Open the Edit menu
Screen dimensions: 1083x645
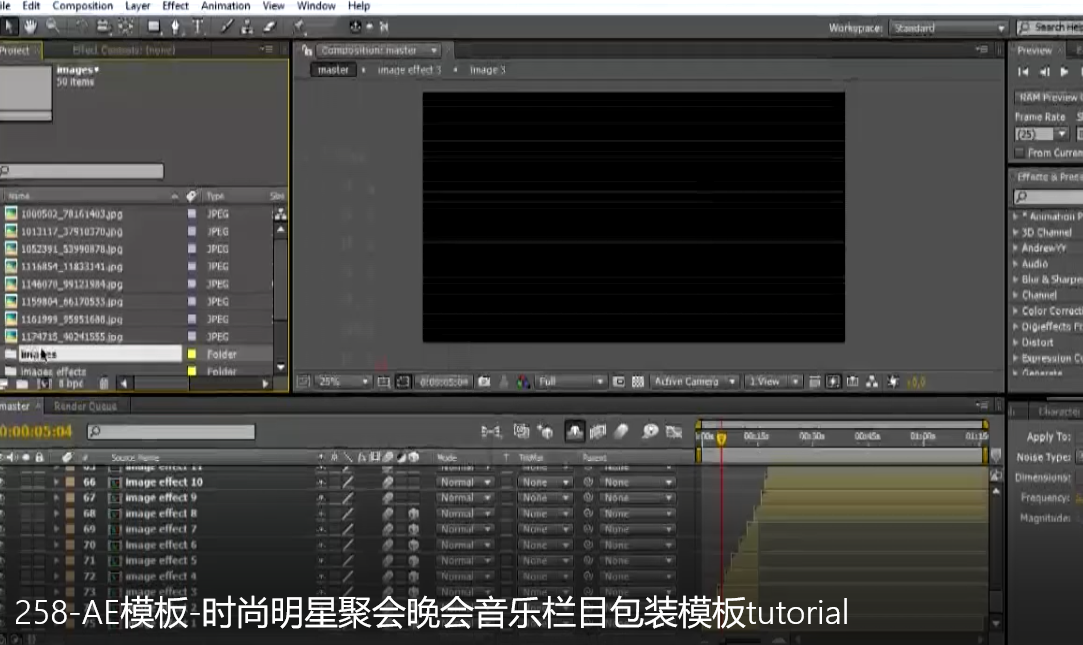pos(31,6)
